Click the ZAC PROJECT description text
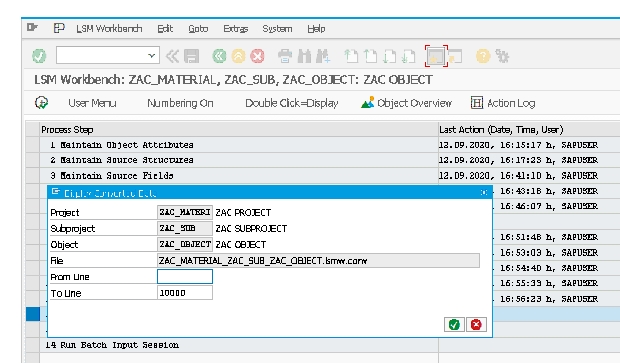The image size is (620, 363). click(x=243, y=213)
